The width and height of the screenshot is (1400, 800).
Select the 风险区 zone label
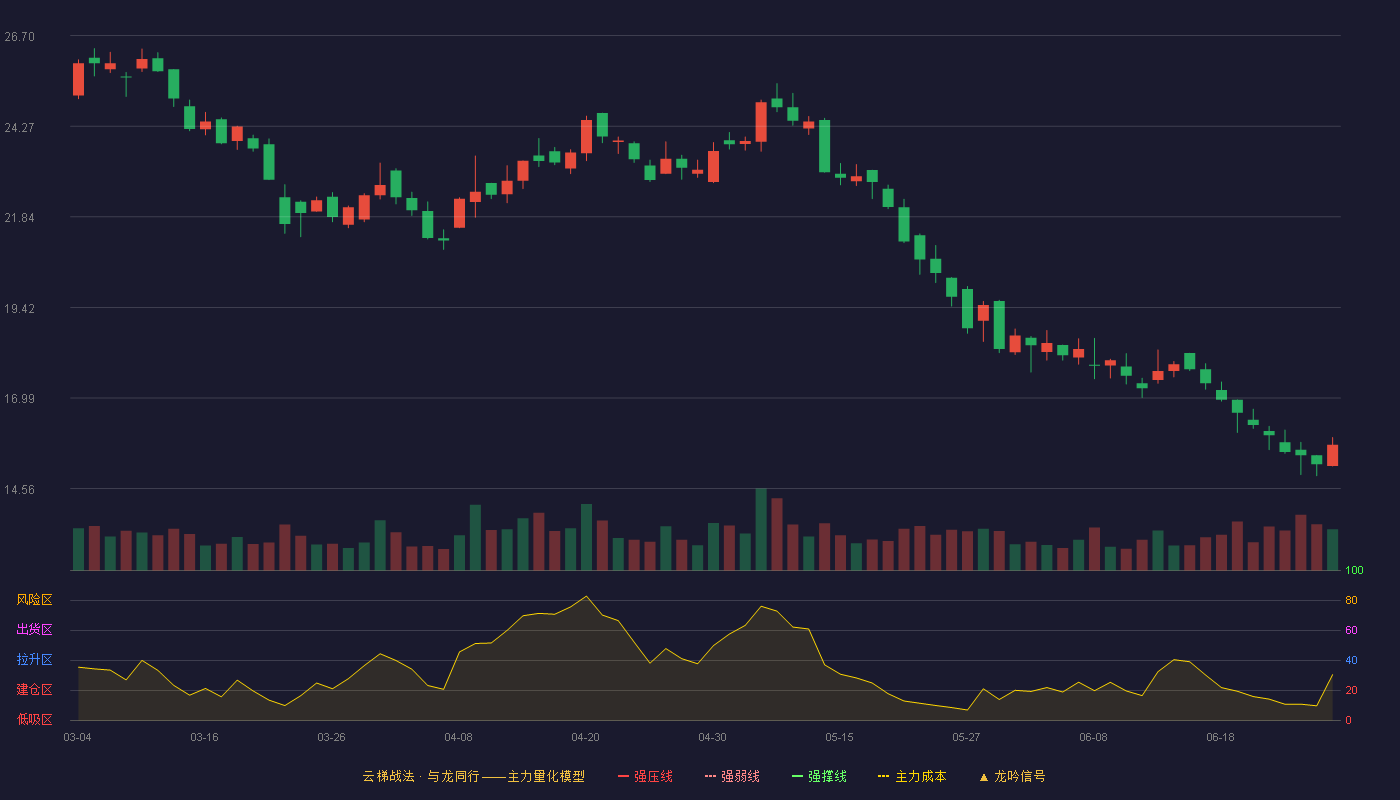click(34, 600)
